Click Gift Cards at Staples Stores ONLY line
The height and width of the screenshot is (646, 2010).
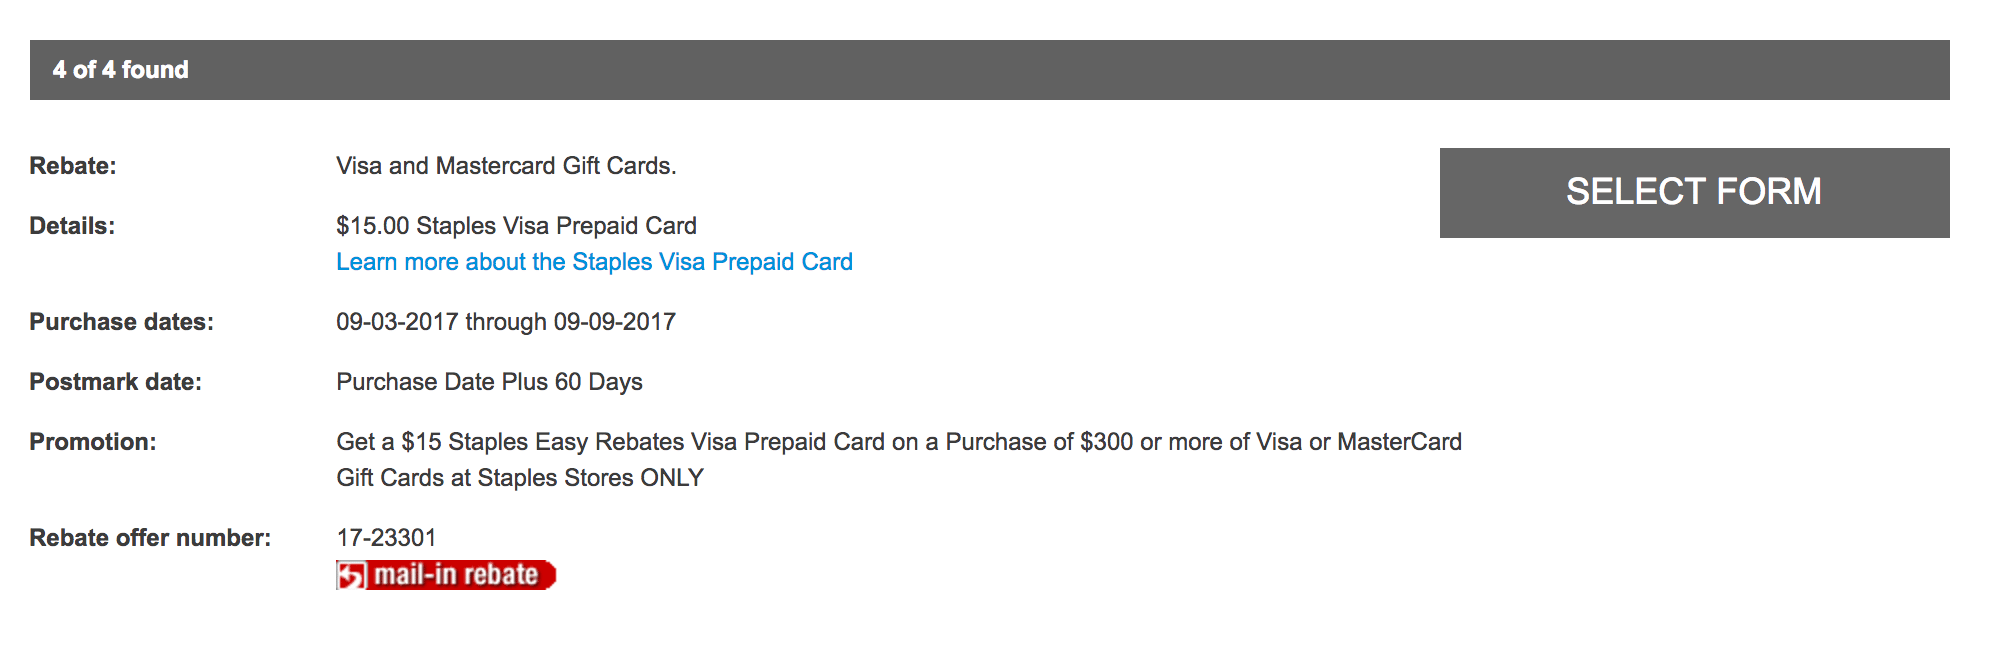coord(520,478)
